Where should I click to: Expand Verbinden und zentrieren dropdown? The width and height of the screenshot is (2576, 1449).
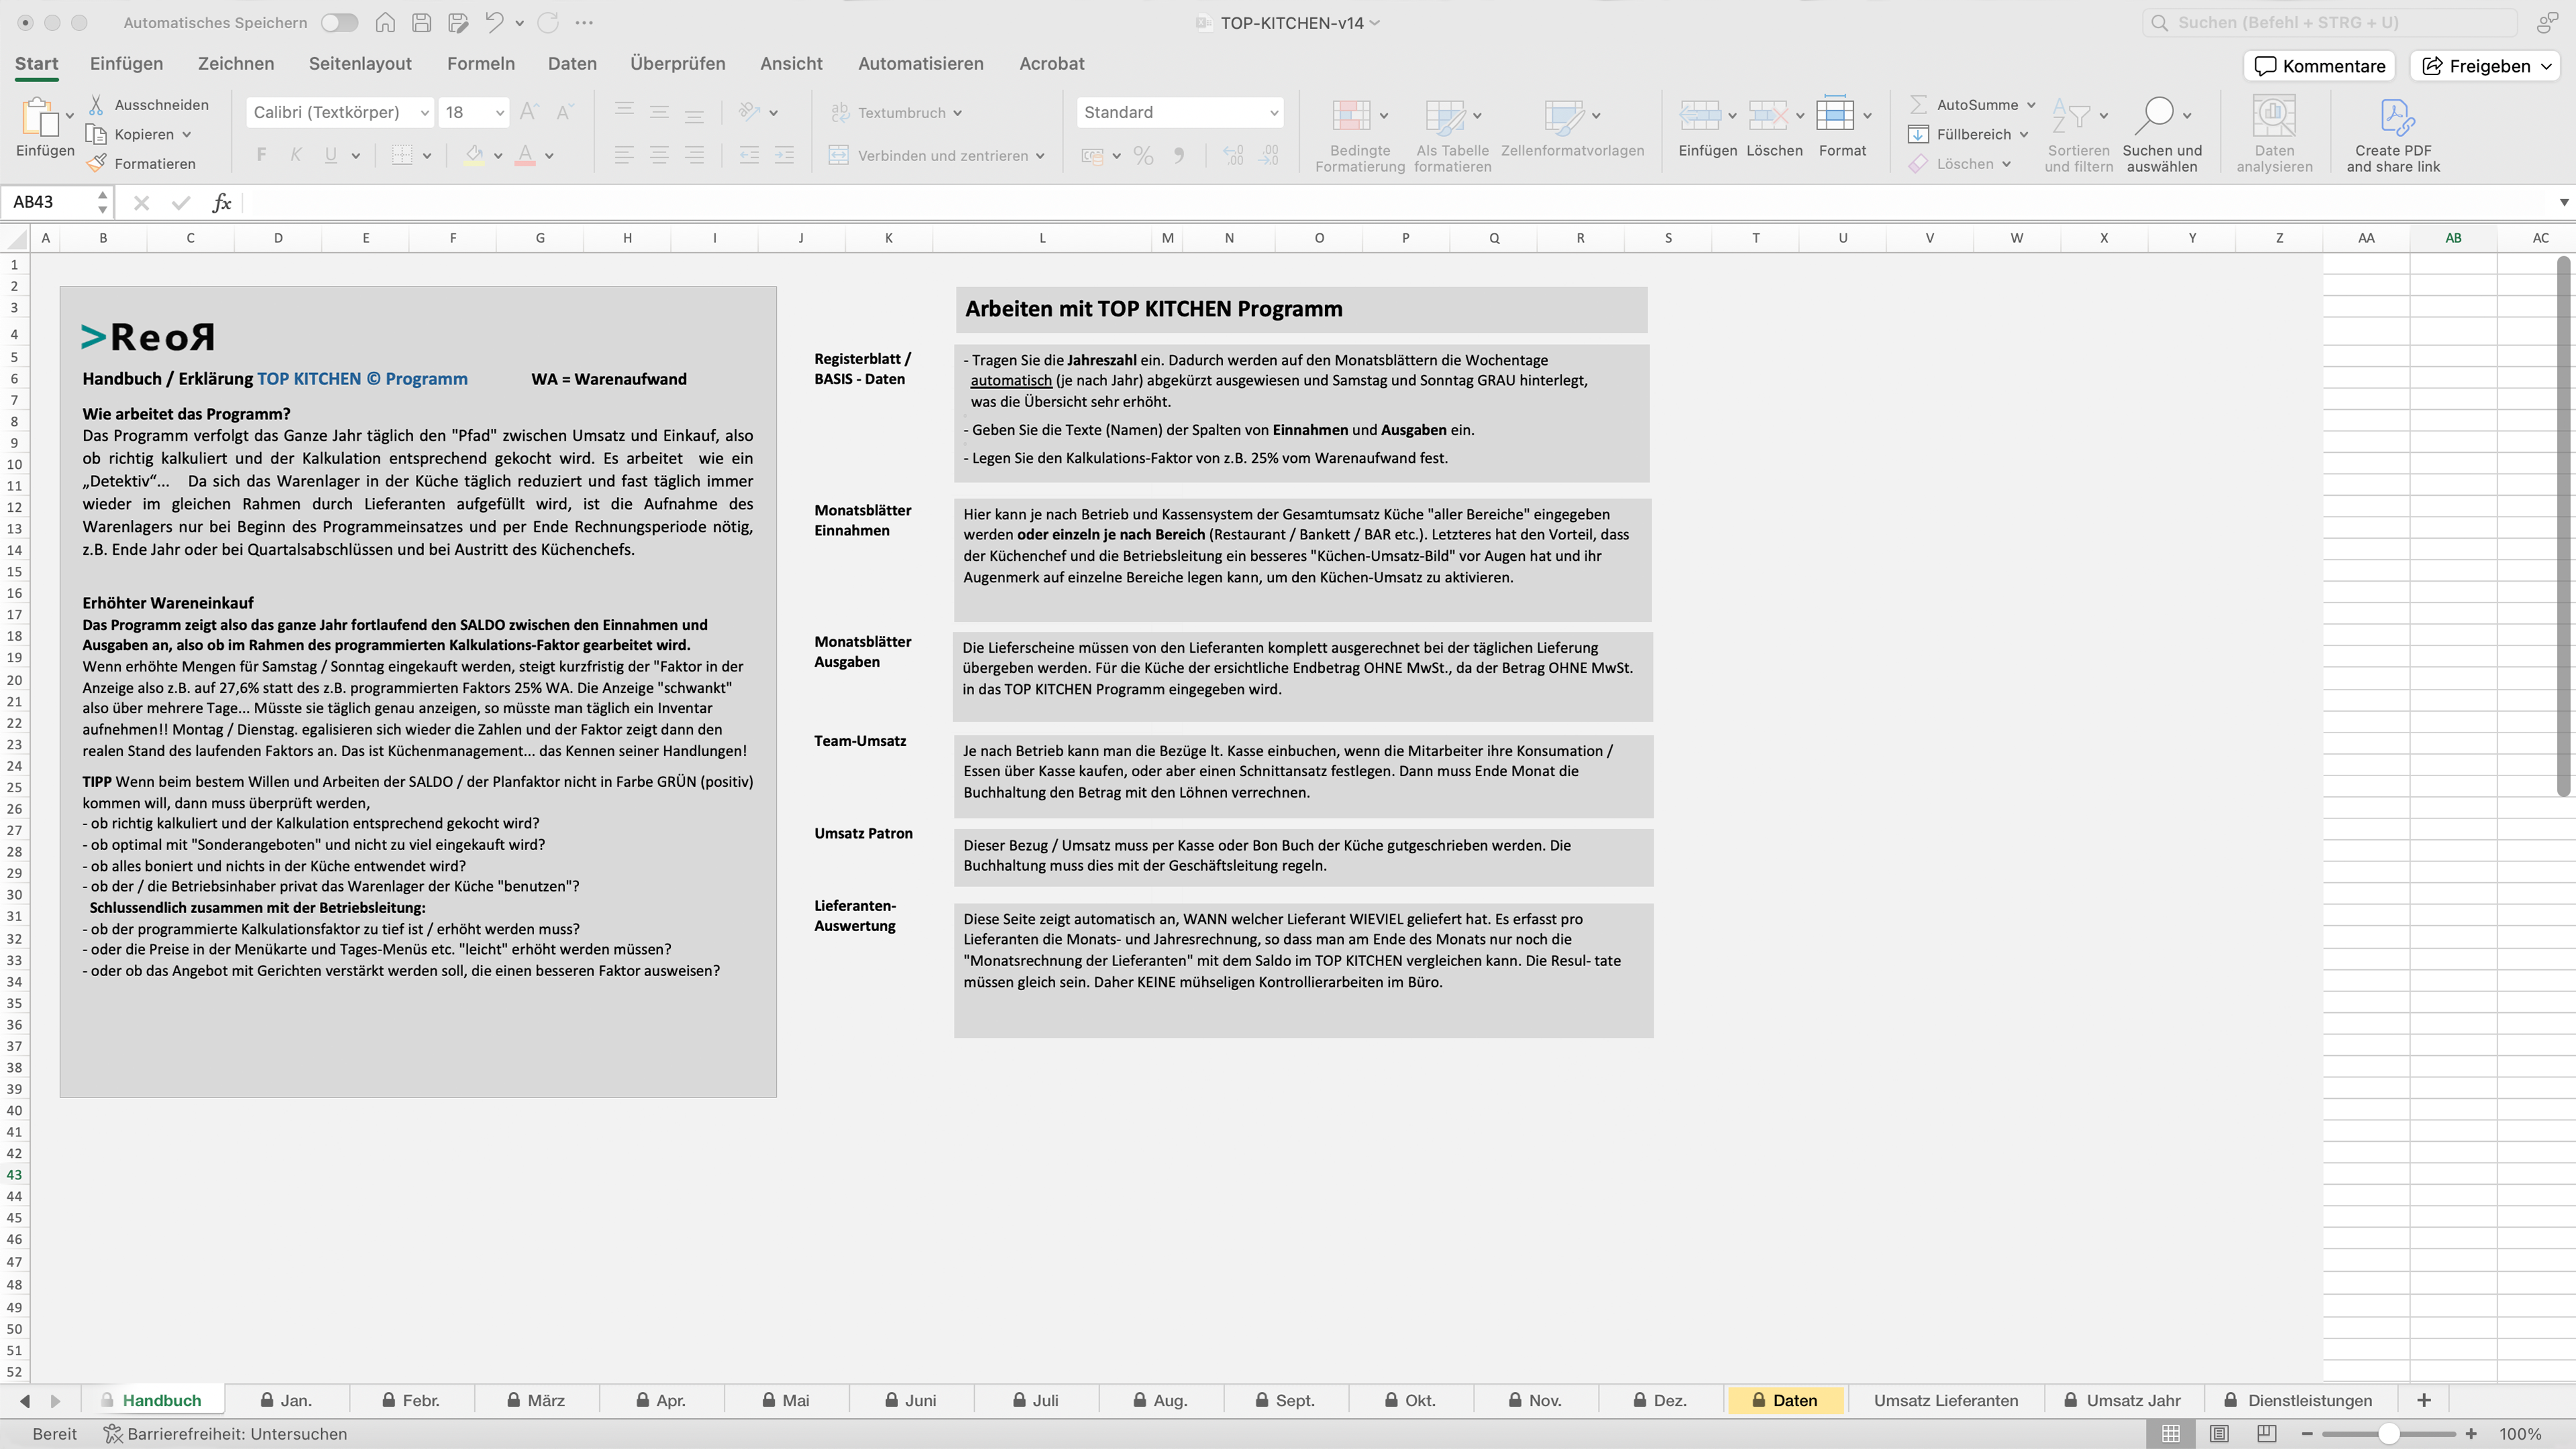coord(1040,156)
